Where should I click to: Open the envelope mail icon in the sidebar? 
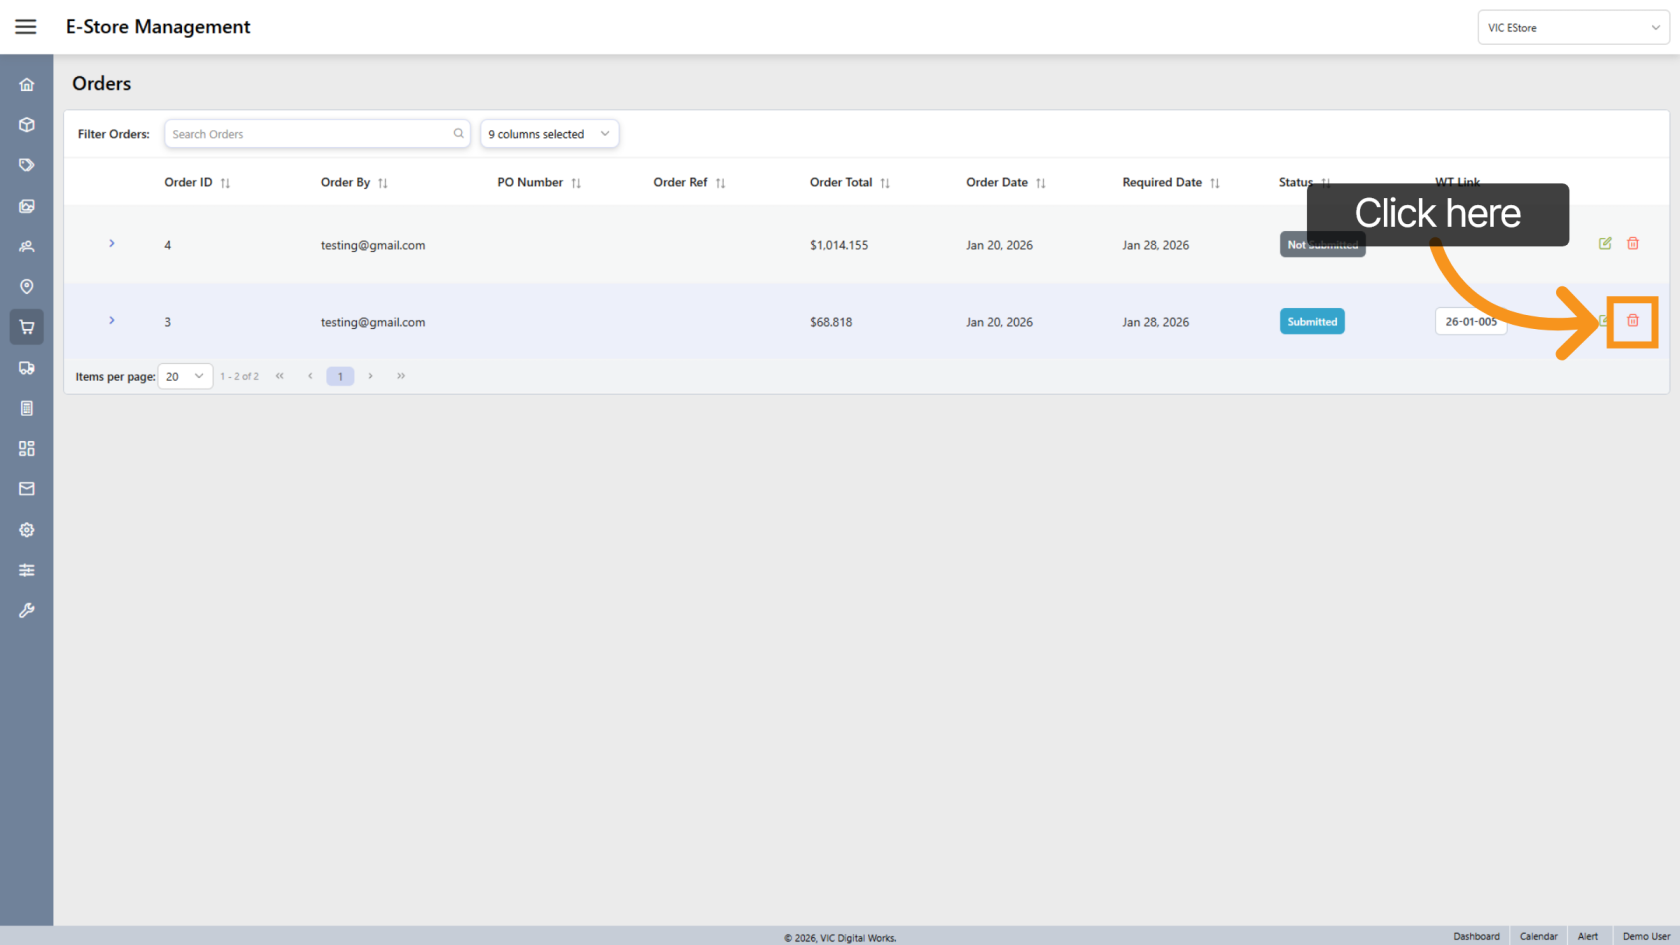tap(27, 489)
